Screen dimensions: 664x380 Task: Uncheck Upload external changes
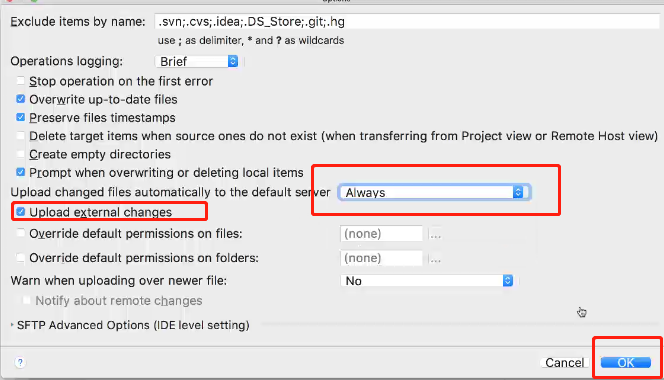click(20, 211)
